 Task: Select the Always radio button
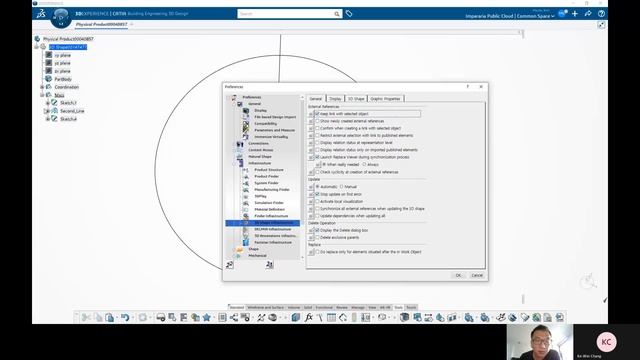pyautogui.click(x=364, y=164)
